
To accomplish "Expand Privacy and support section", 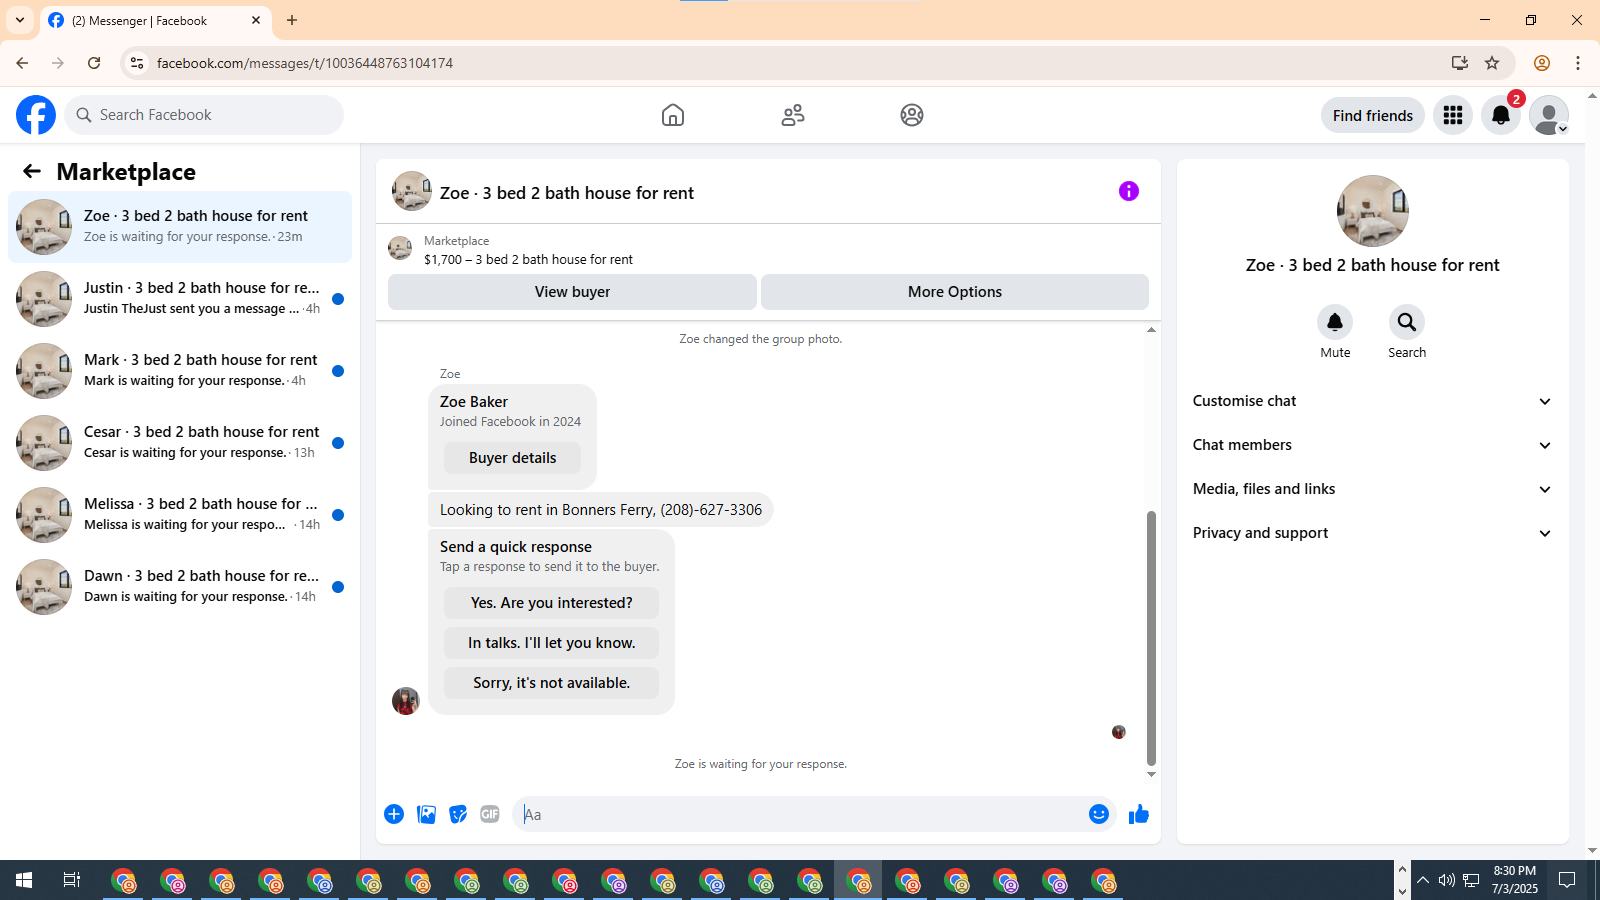I will tap(1373, 533).
